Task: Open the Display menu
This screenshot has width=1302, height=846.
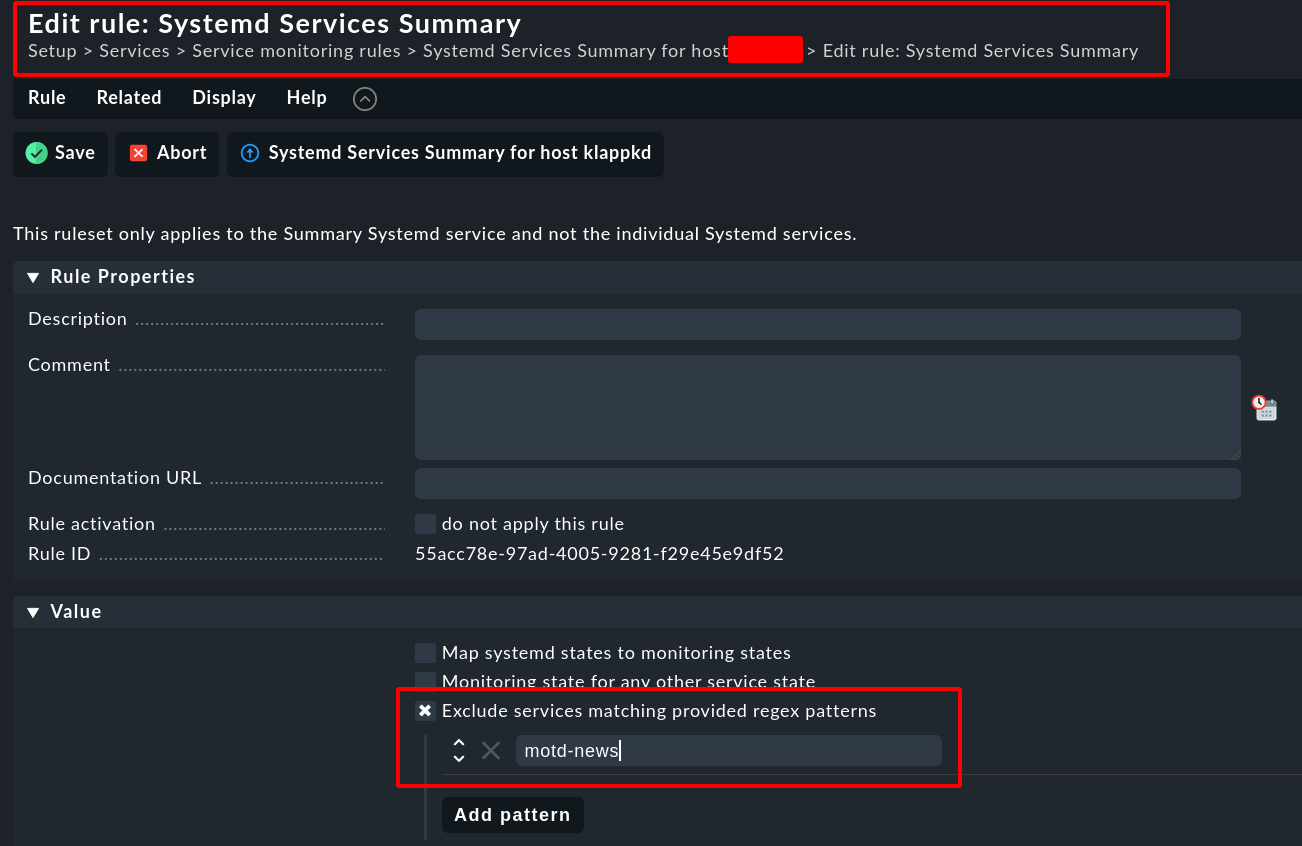Action: [x=224, y=98]
